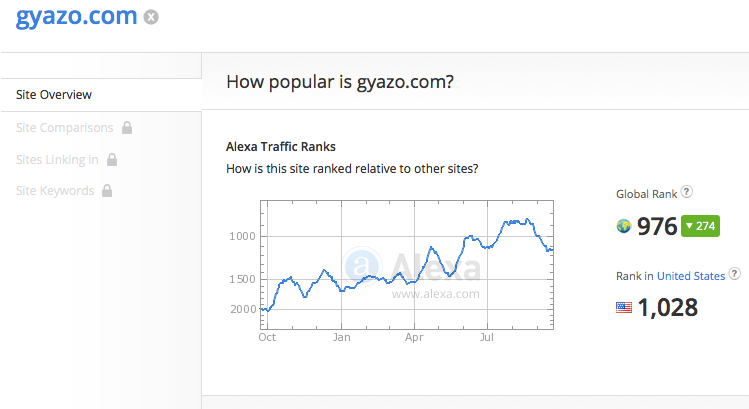Viewport: 749px width, 409px height.
Task: Click the Alexa traffic rank line chart
Action: point(407,265)
